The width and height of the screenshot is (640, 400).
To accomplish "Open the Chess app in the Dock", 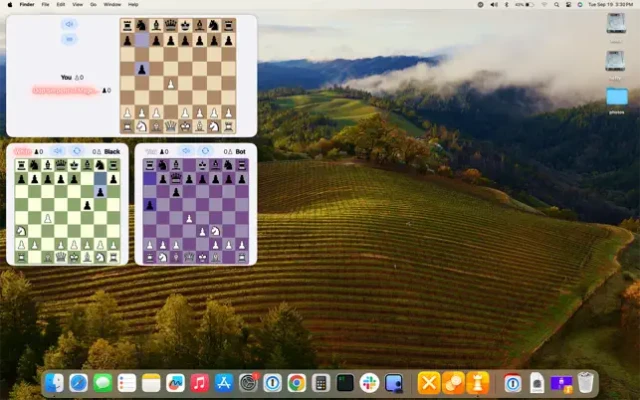I will click(477, 383).
